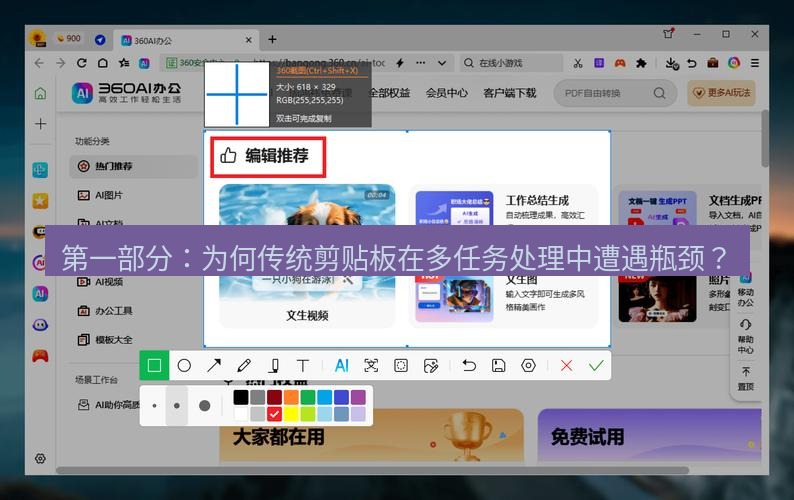The height and width of the screenshot is (500, 794).
Task: Select AI视频 in the category list
Action: coord(100,282)
